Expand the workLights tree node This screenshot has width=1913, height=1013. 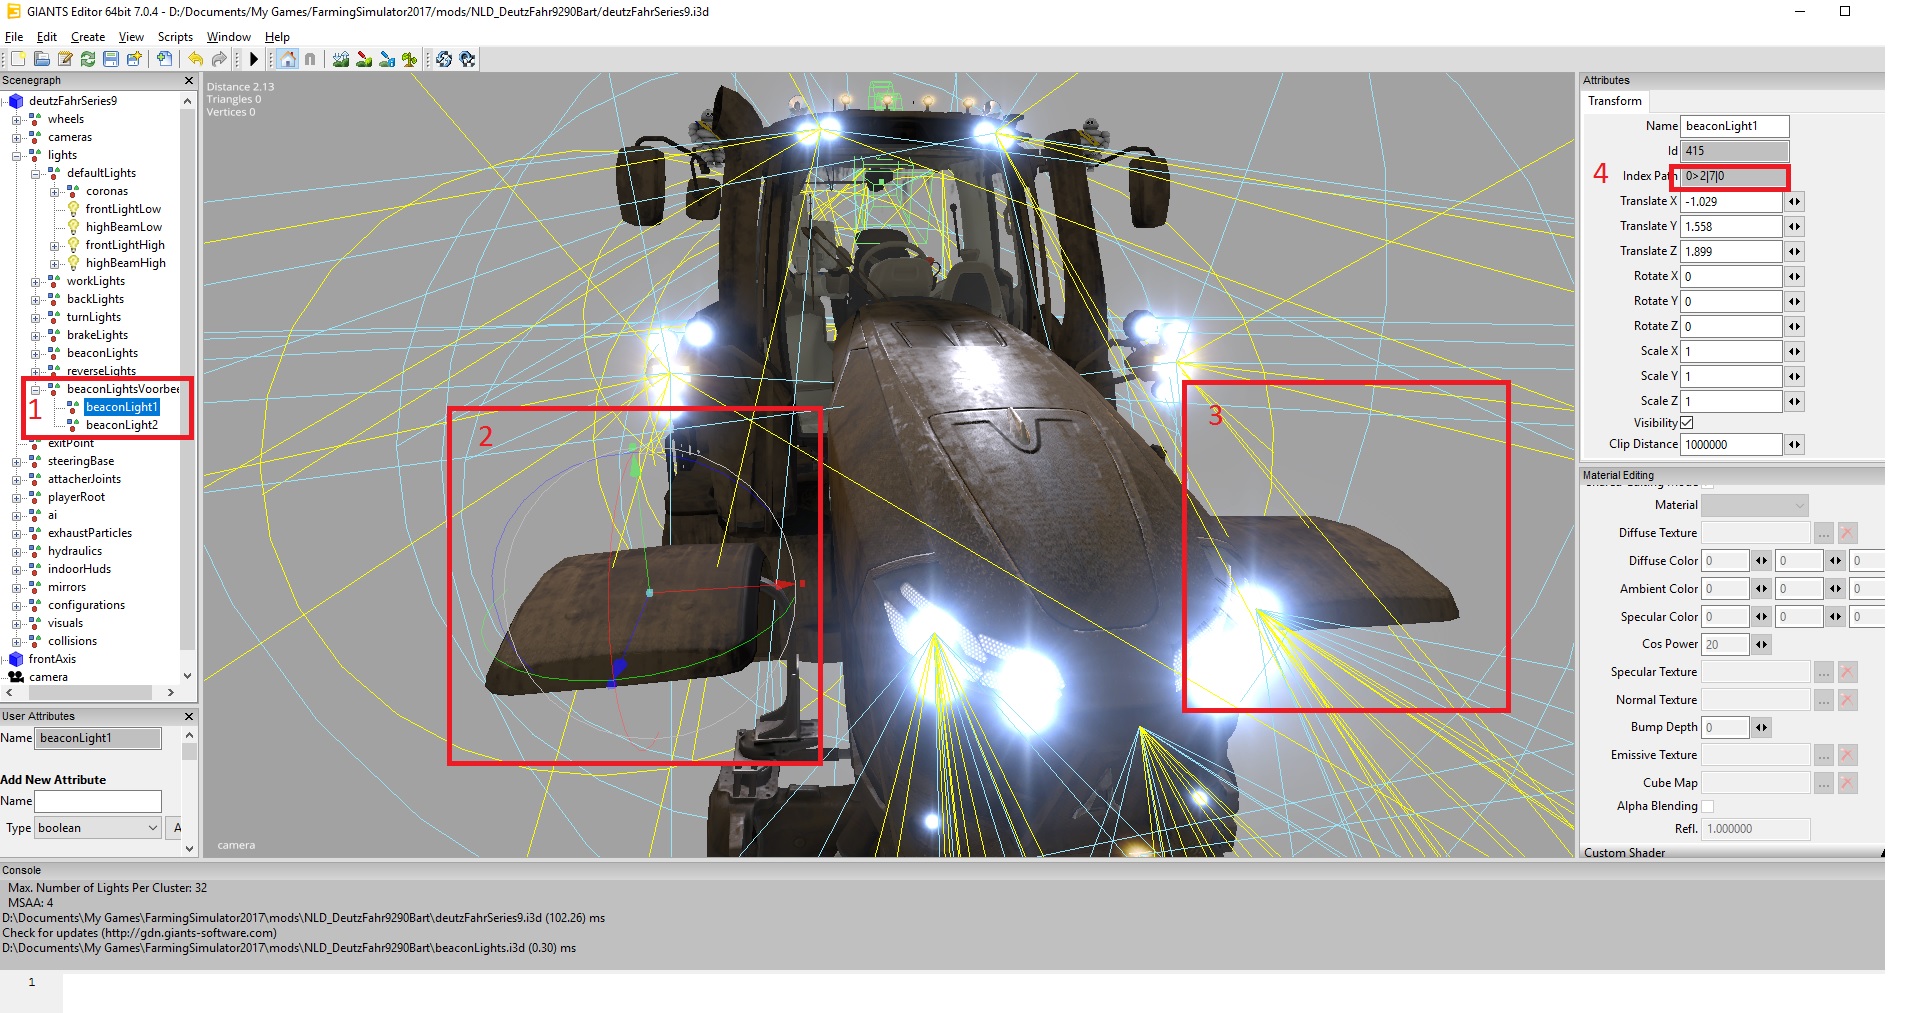(35, 281)
